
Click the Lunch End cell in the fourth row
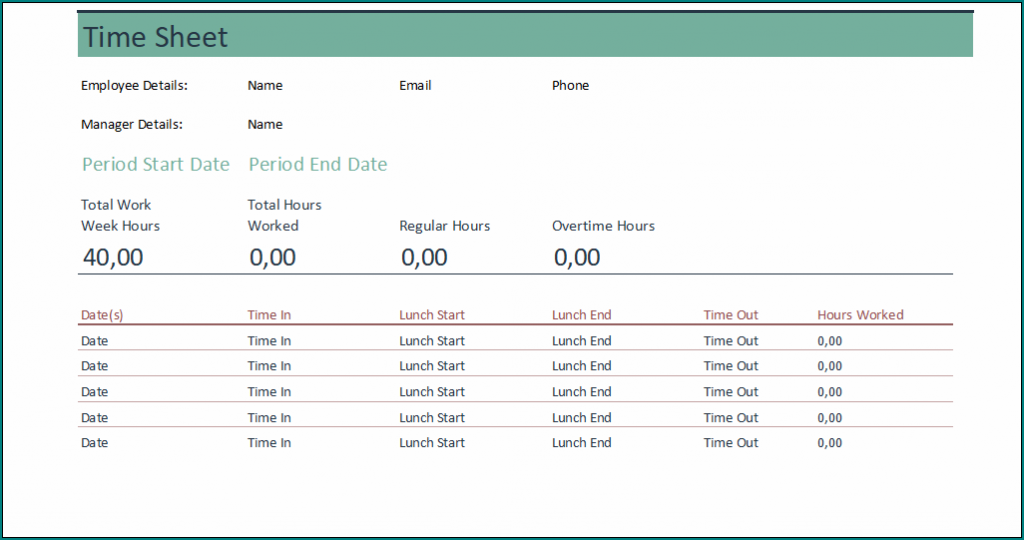click(x=581, y=418)
